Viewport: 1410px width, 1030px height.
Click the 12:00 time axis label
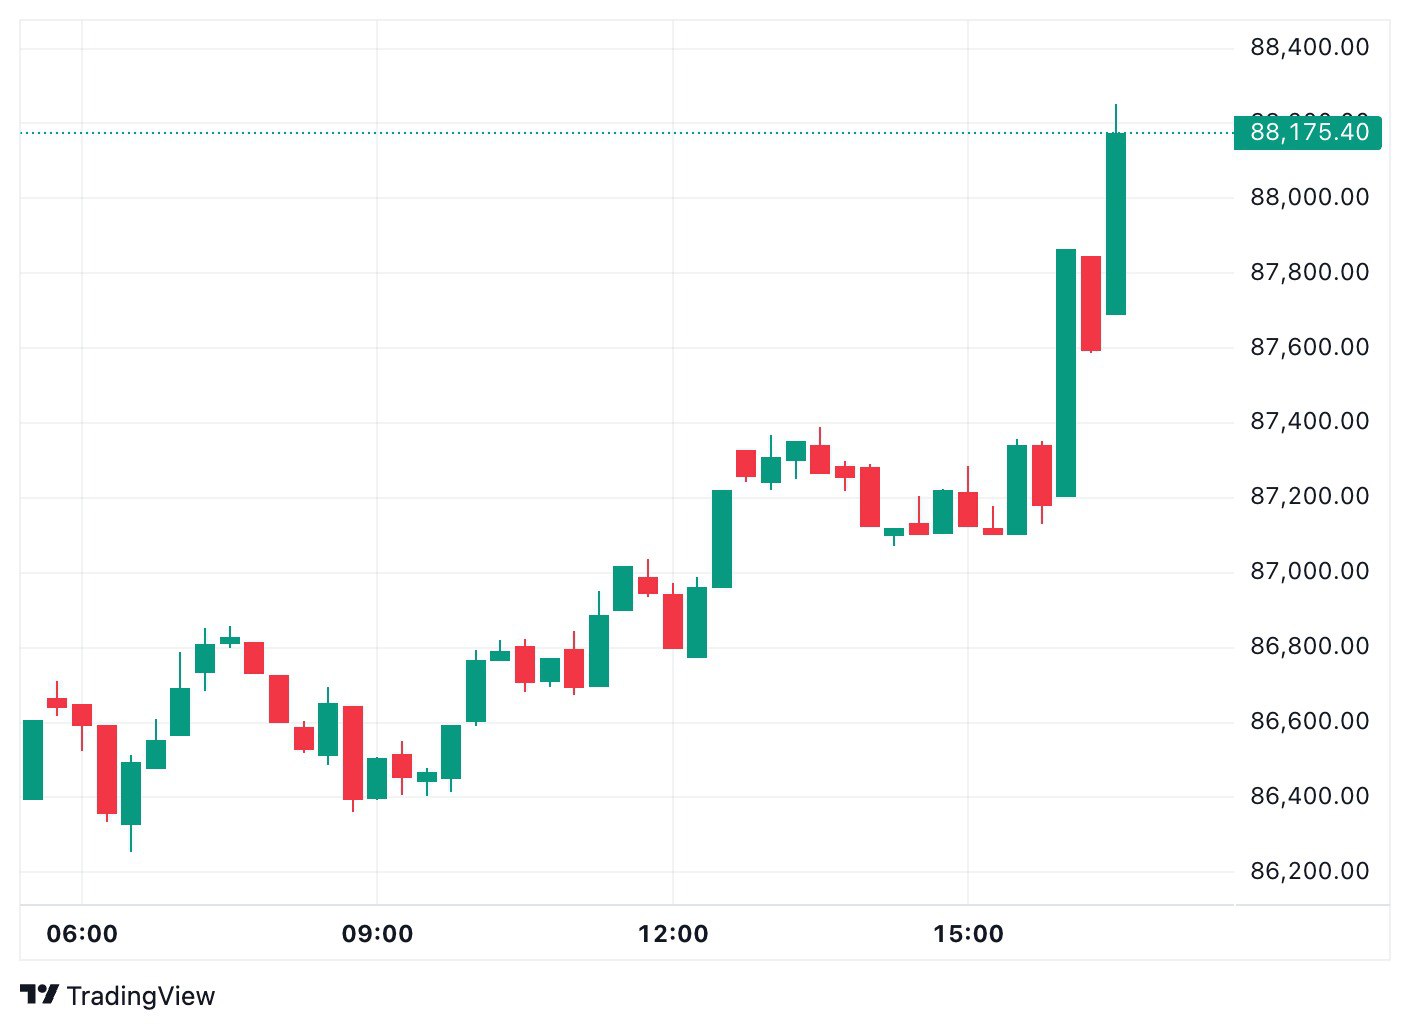click(x=673, y=934)
